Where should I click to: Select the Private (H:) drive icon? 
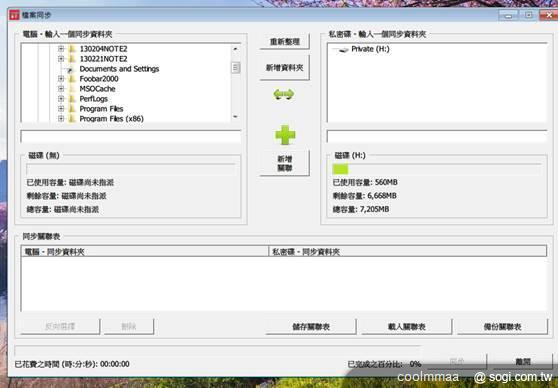[341, 49]
